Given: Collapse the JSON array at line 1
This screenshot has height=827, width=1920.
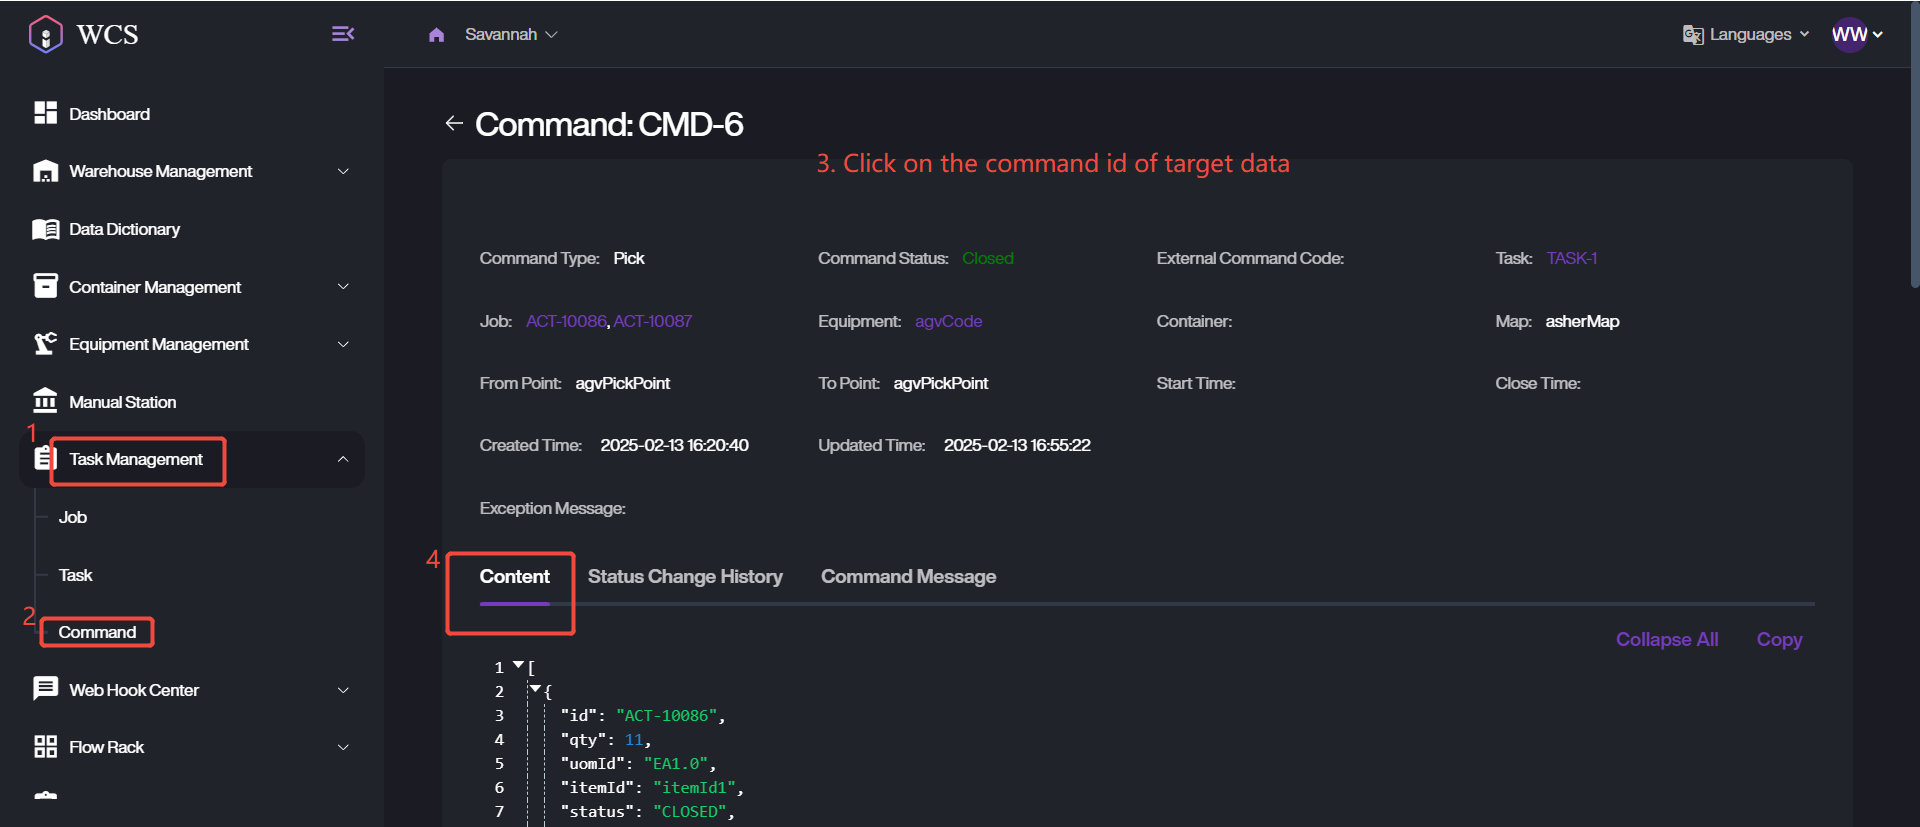Looking at the screenshot, I should 518,665.
